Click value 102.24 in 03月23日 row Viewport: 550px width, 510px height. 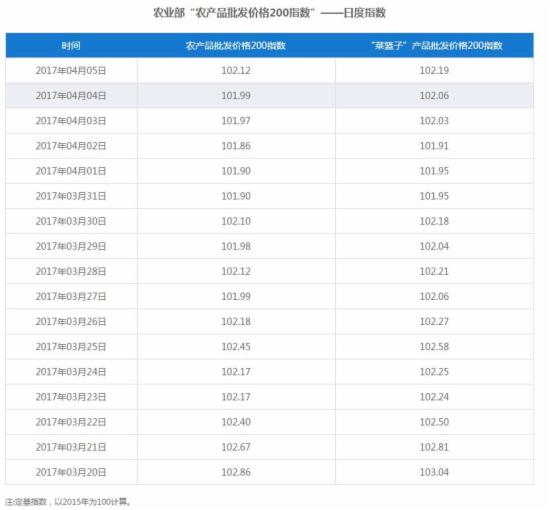pyautogui.click(x=434, y=397)
